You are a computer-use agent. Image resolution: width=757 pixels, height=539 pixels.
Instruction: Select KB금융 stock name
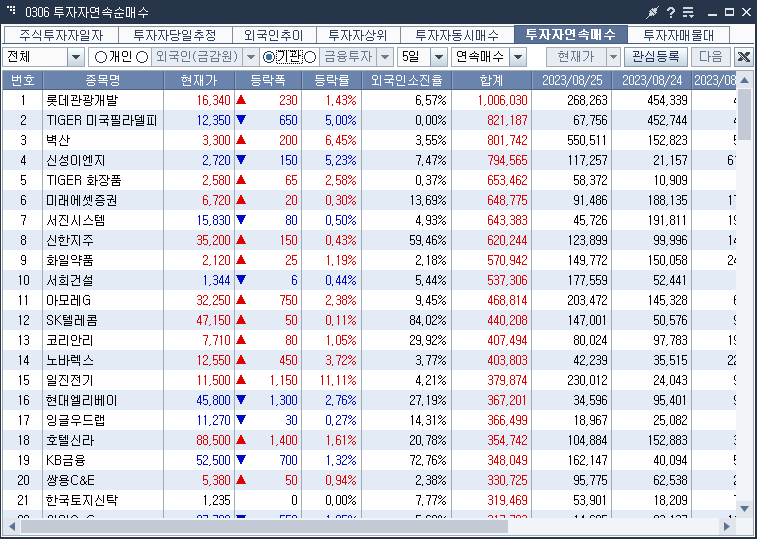(x=66, y=460)
